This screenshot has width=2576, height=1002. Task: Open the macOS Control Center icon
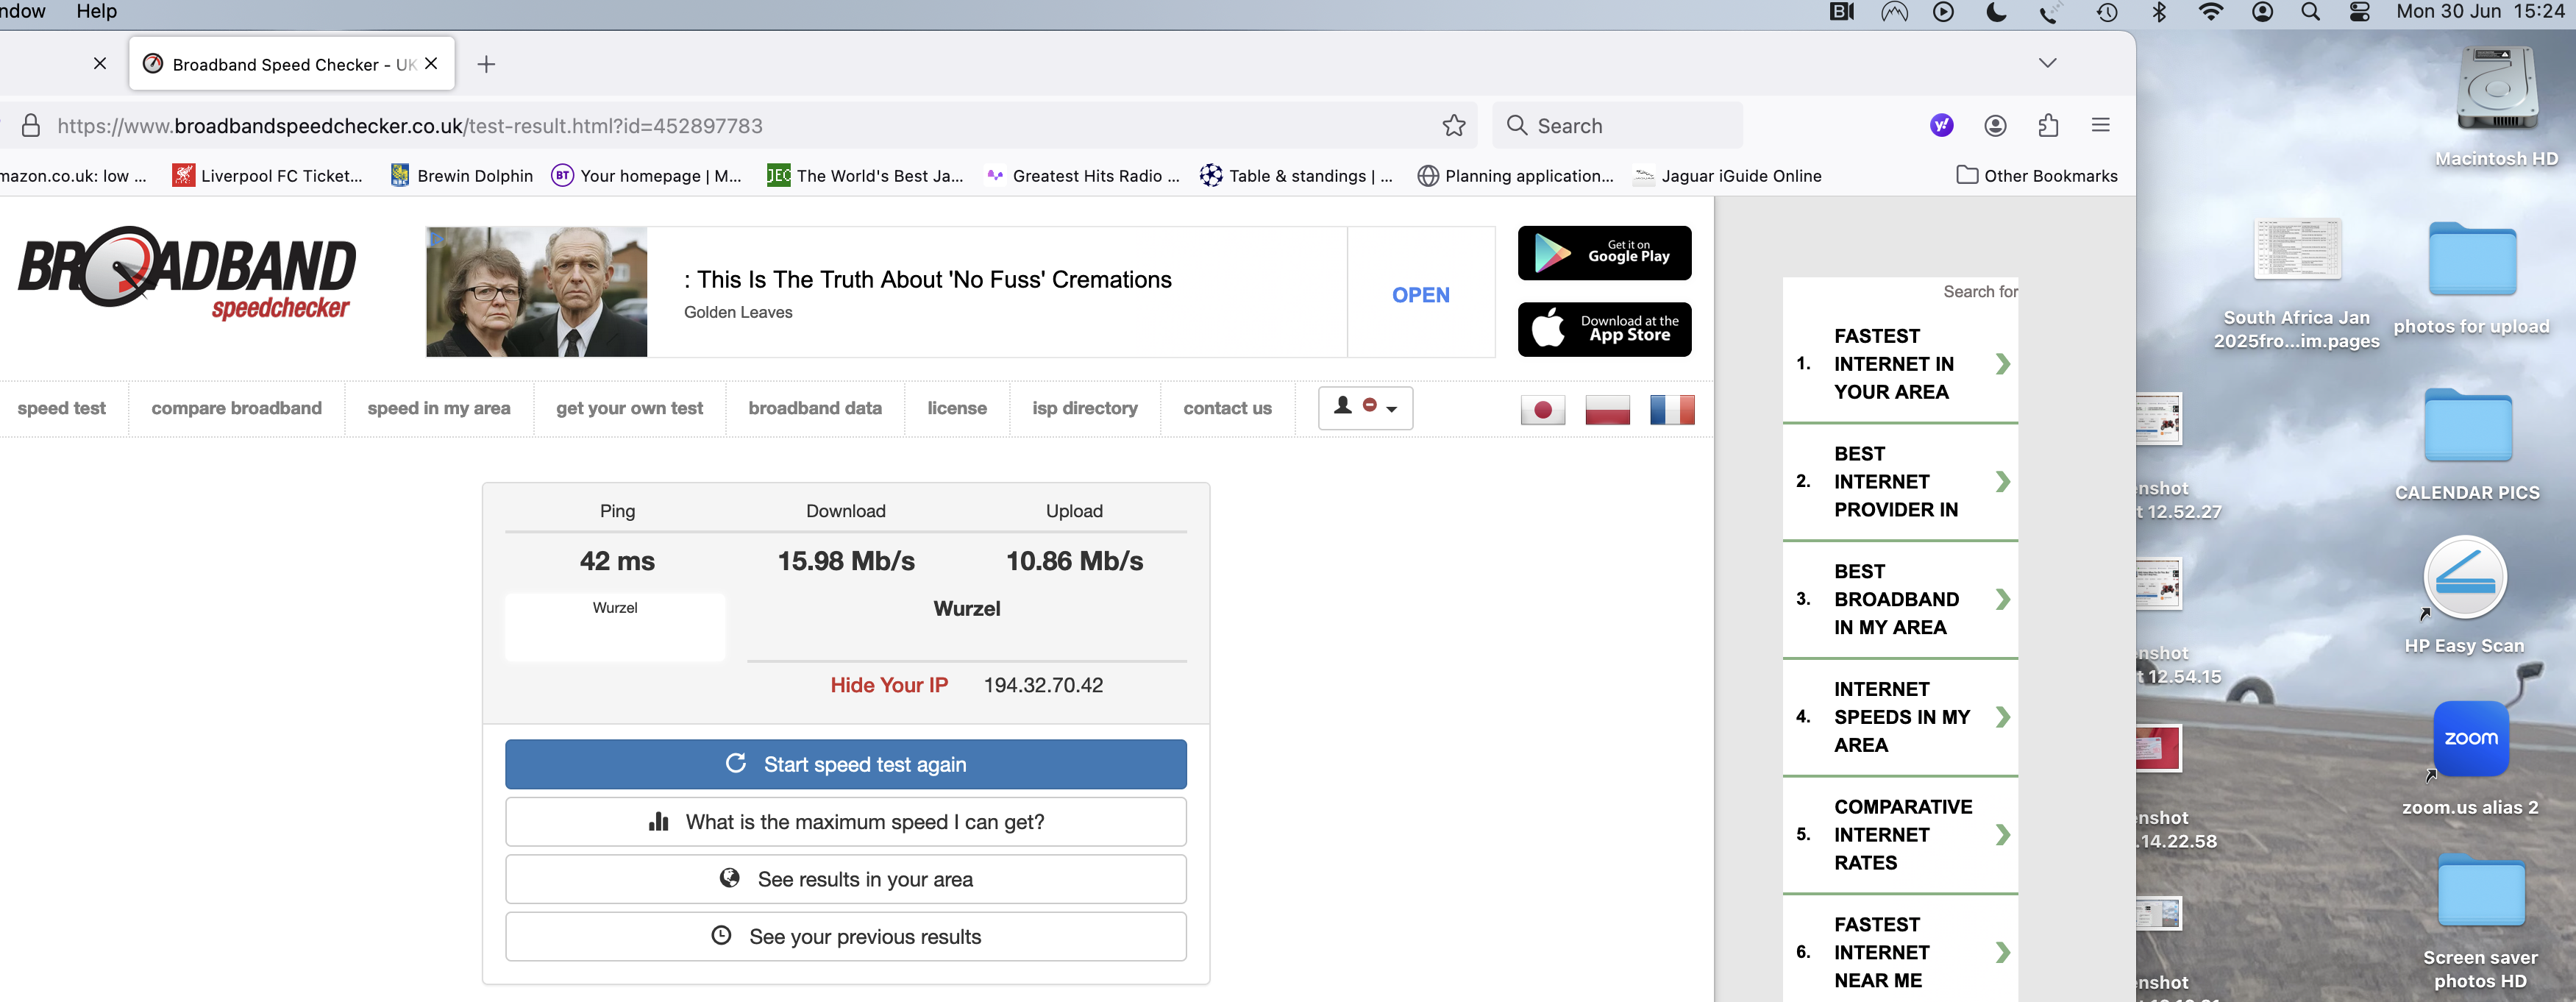[x=2359, y=12]
